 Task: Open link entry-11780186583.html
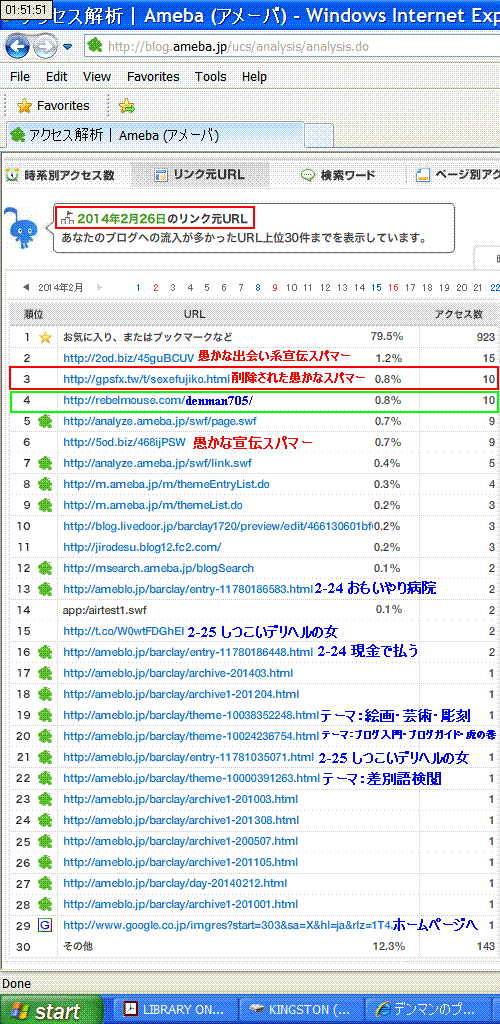coord(188,589)
